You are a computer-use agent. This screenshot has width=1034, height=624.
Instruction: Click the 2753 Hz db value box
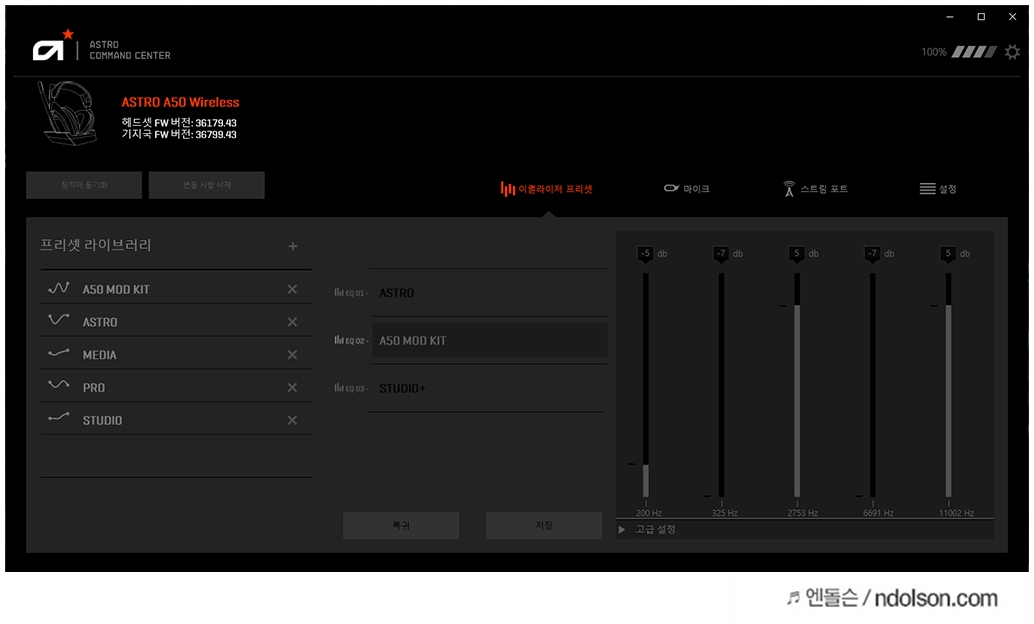click(797, 253)
